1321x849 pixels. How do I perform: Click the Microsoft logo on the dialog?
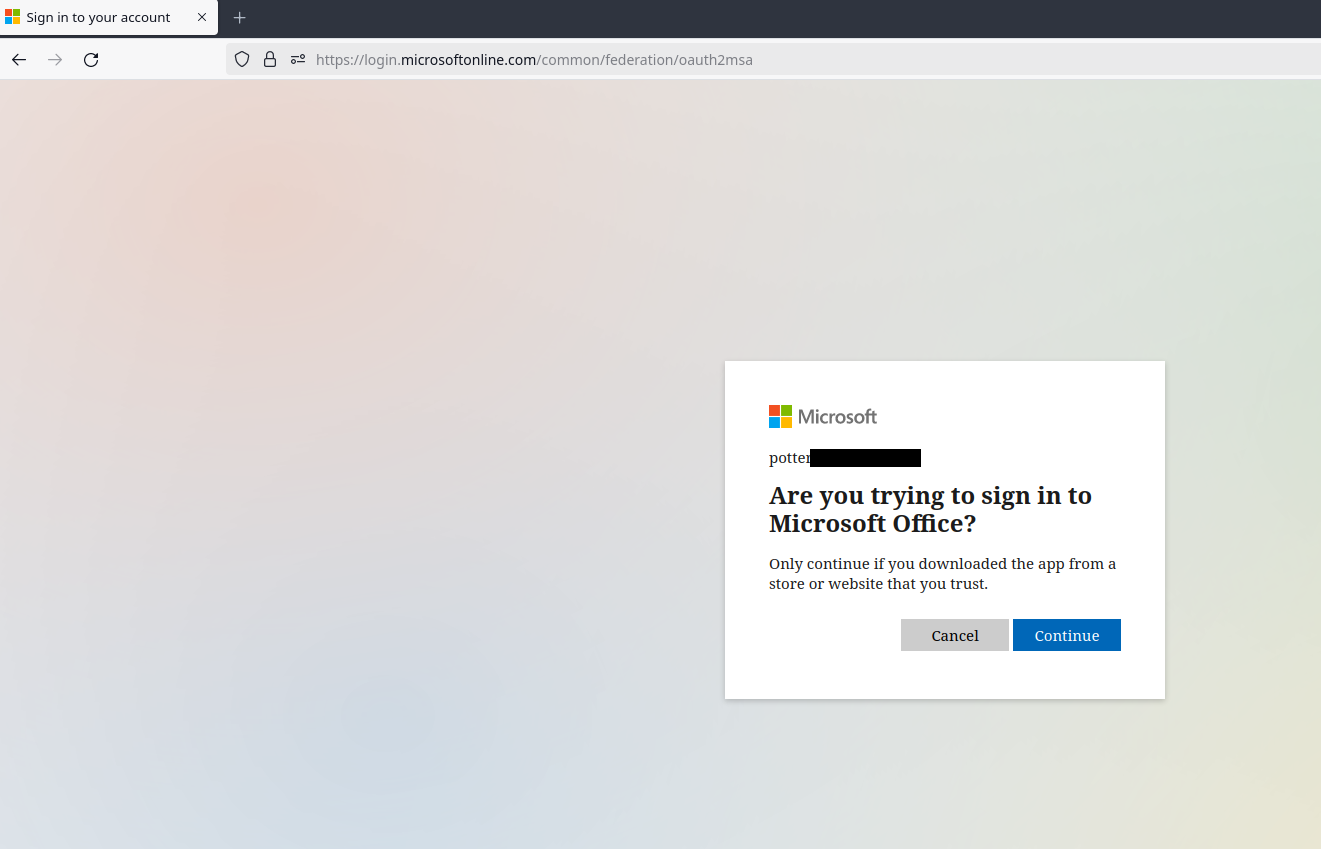[822, 416]
